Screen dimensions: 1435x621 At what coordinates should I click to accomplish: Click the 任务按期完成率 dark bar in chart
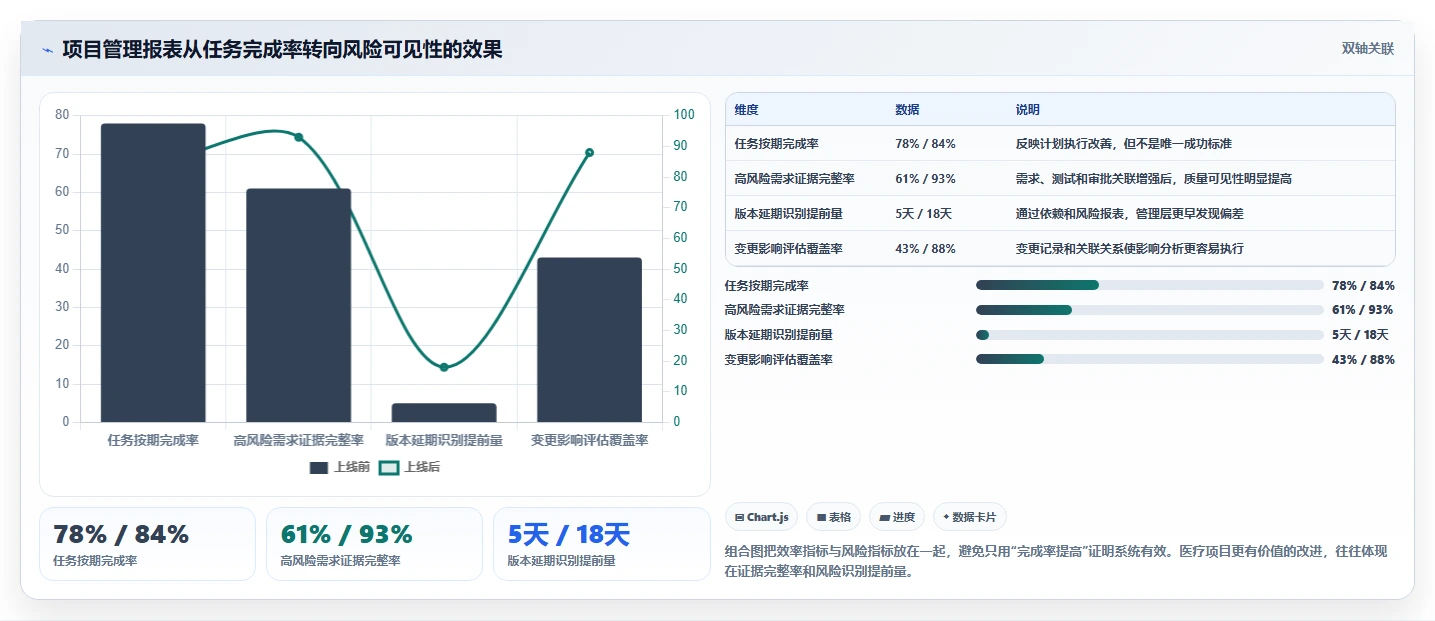pyautogui.click(x=153, y=273)
